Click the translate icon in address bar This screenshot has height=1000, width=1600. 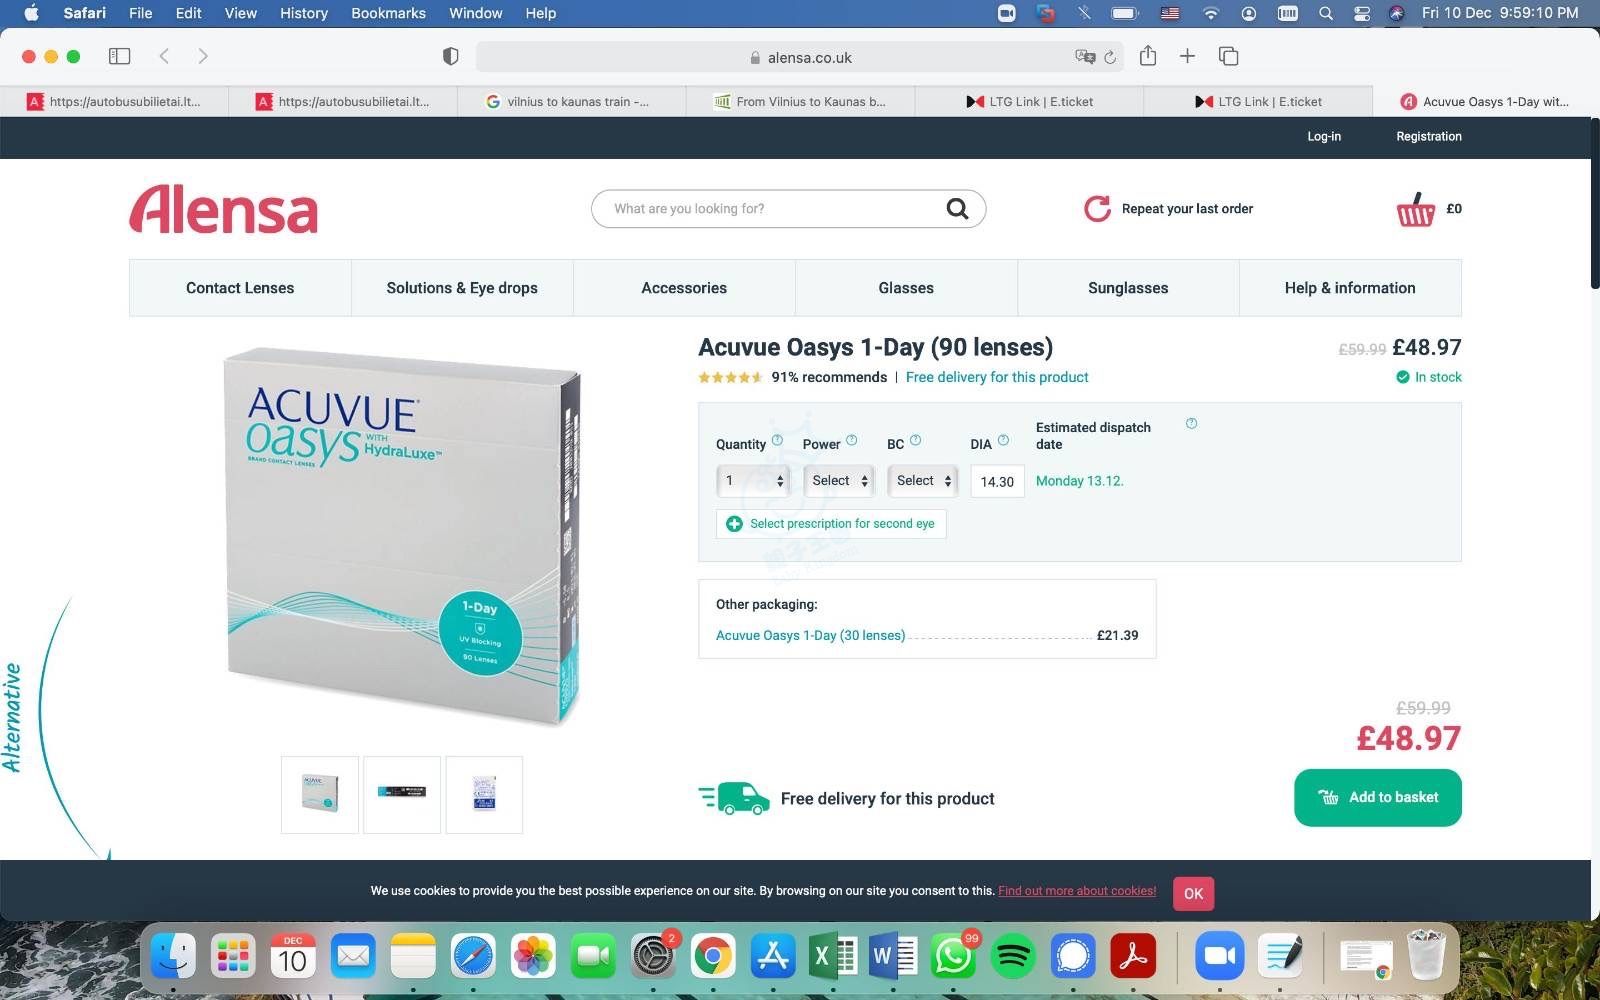[x=1085, y=57]
